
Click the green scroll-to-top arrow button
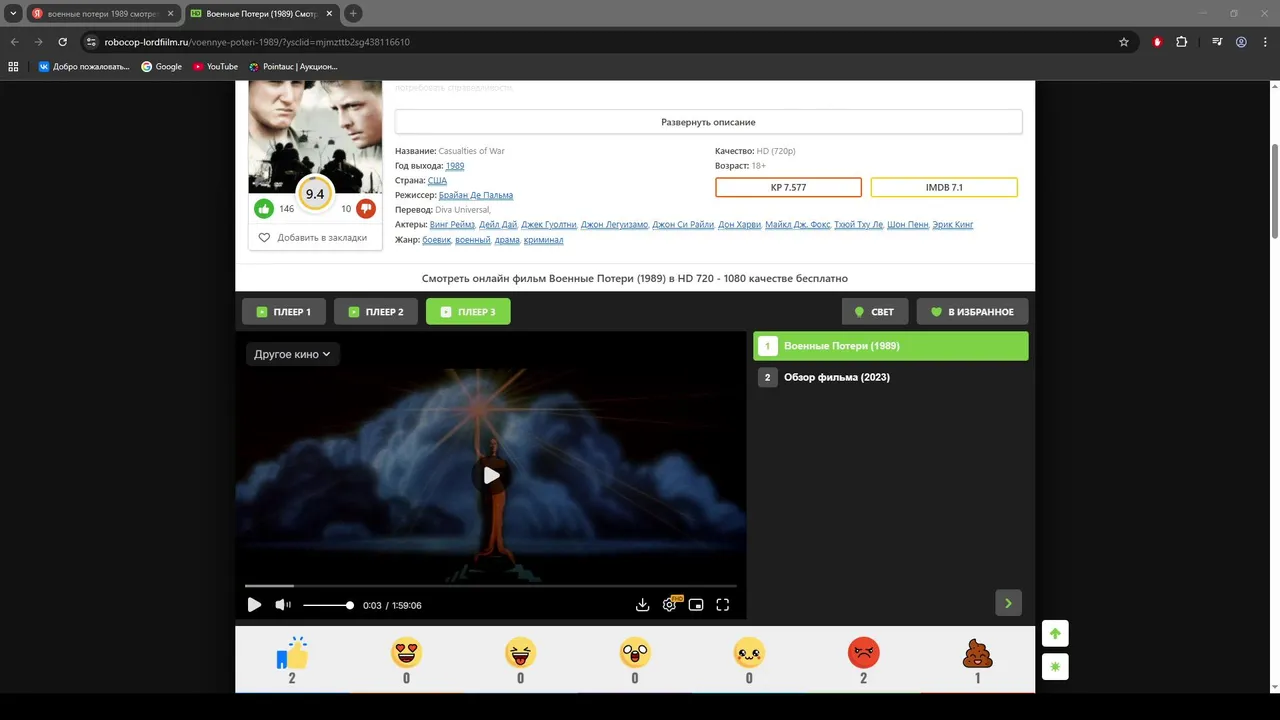(x=1055, y=634)
